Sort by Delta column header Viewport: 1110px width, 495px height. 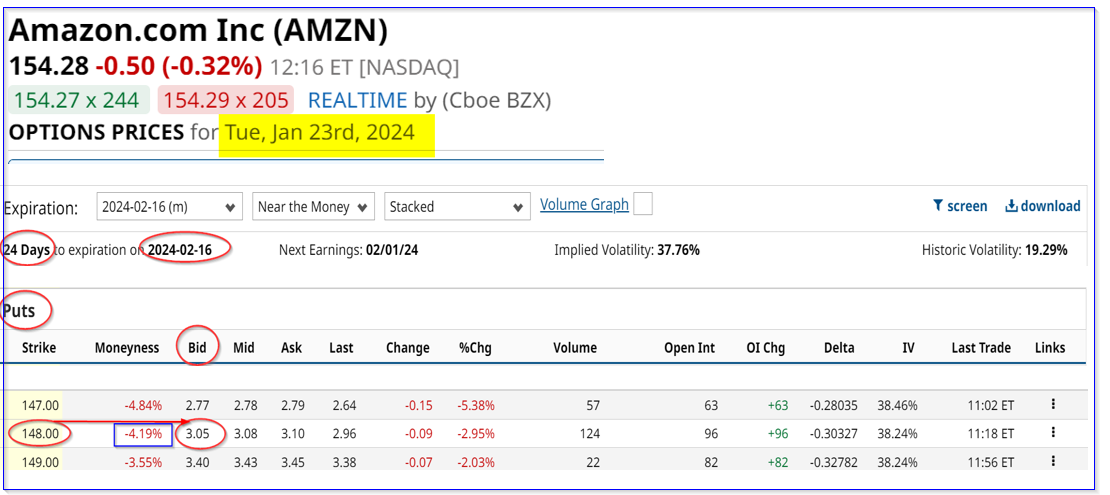pos(839,348)
